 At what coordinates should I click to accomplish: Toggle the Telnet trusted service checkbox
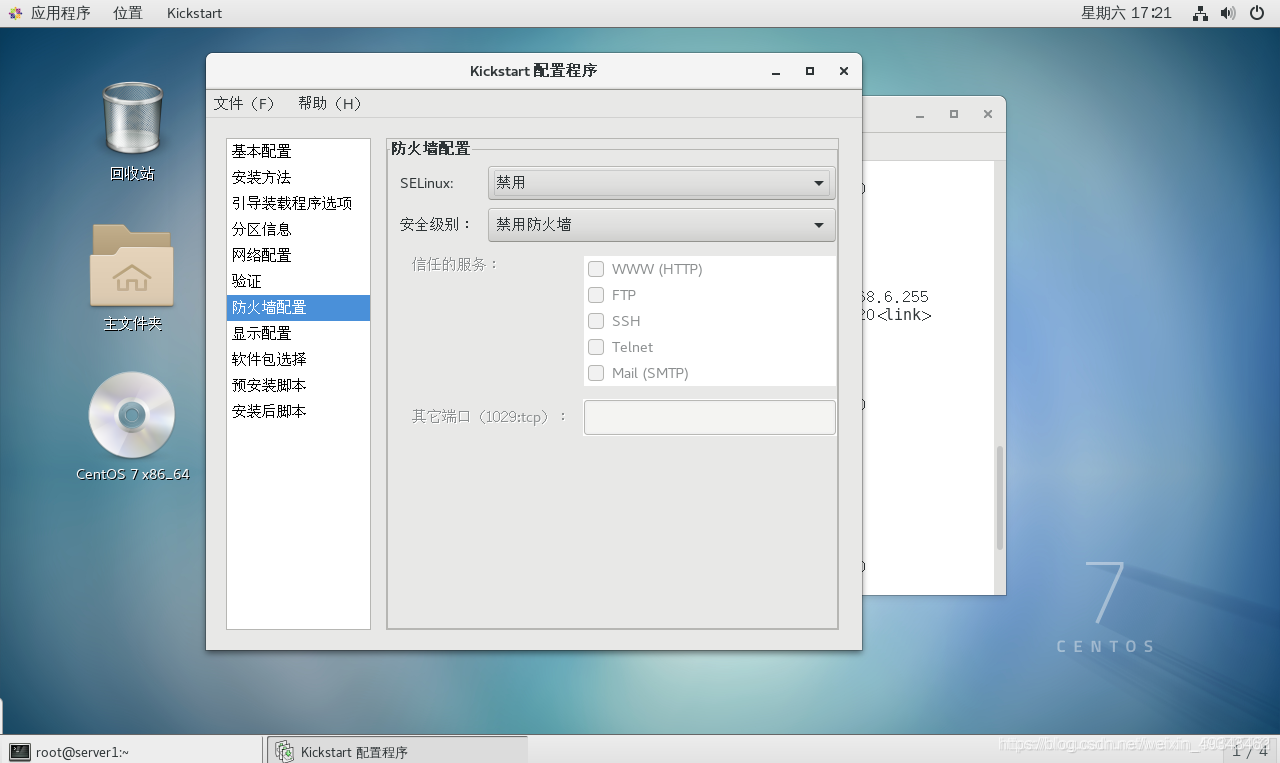(x=596, y=347)
